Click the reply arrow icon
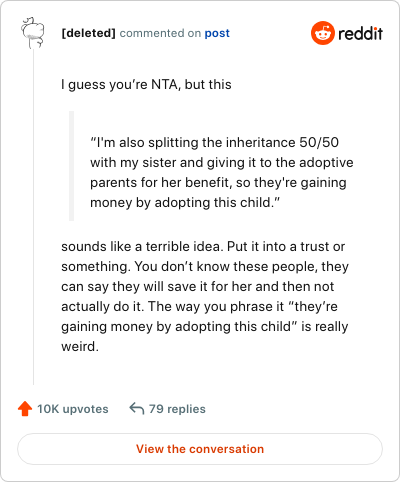Screen dimensions: 400x482 pos(137,408)
